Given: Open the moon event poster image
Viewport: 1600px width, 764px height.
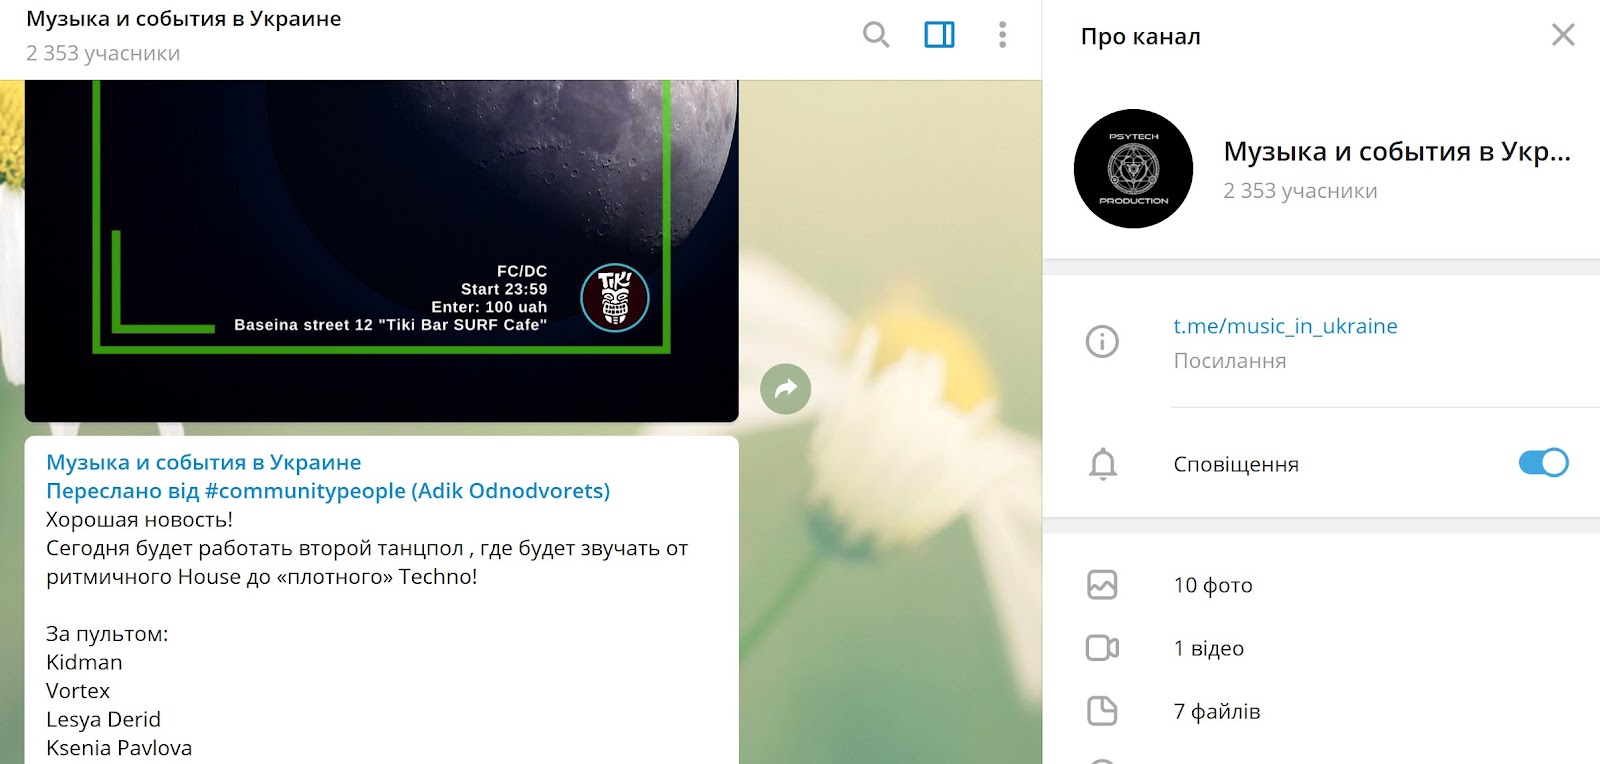Looking at the screenshot, I should click(x=381, y=250).
